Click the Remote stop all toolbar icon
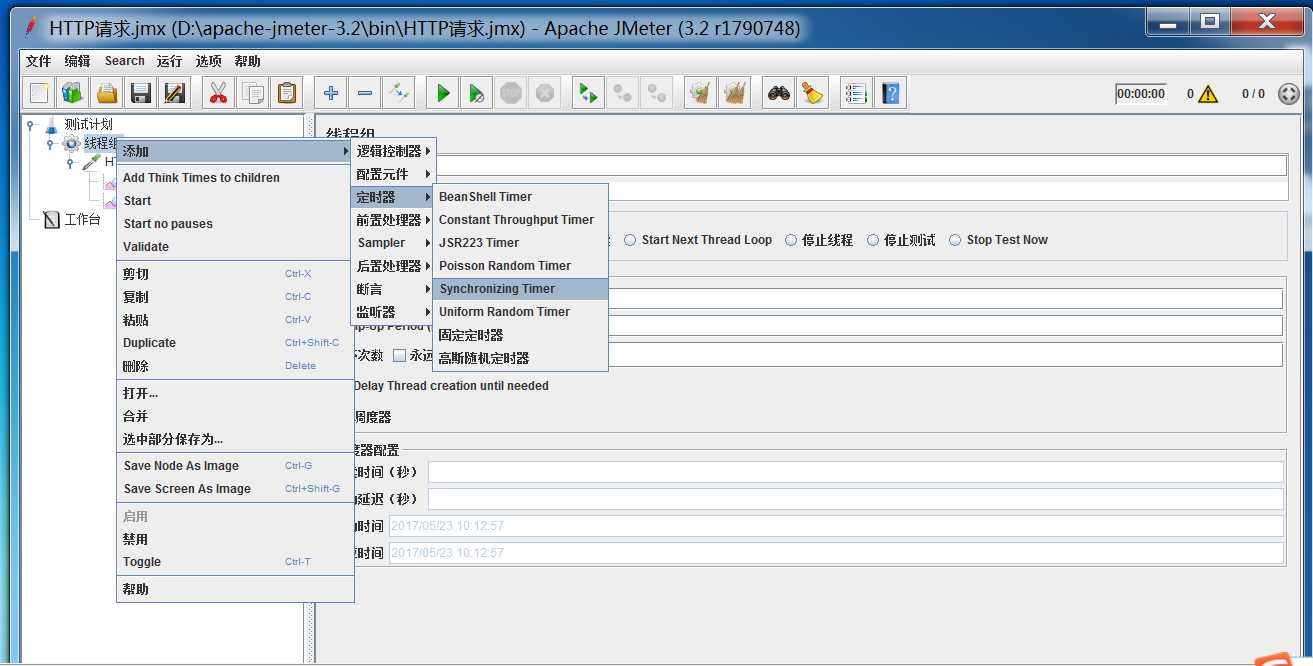This screenshot has height=666, width=1313. click(x=622, y=94)
